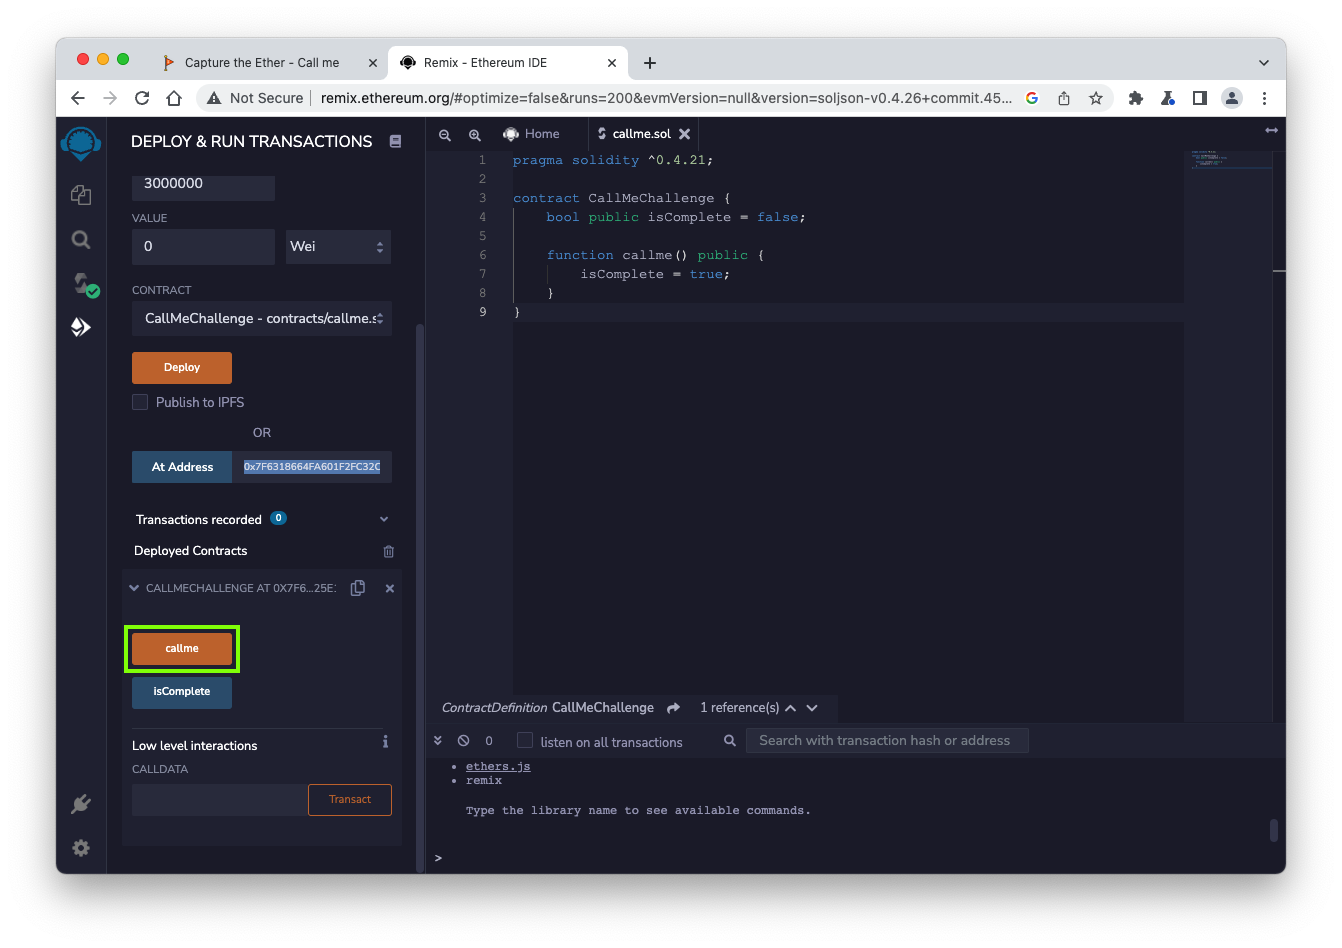Viewport: 1342px width, 948px height.
Task: Copy the deployed CallMeChallenge contract address
Action: (x=357, y=588)
